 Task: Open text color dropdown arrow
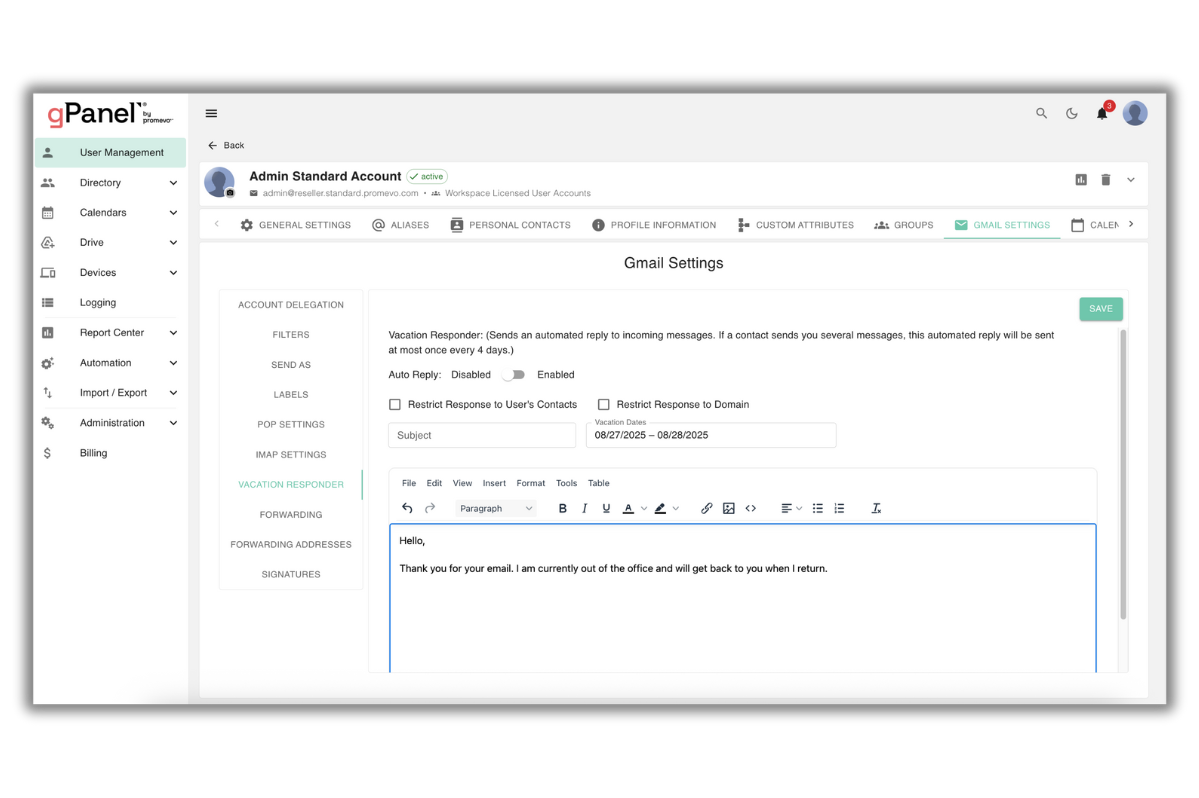644,508
